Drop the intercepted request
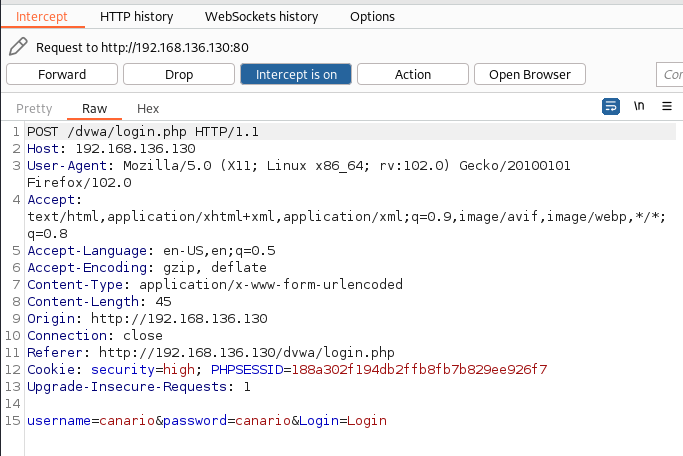 click(x=179, y=74)
